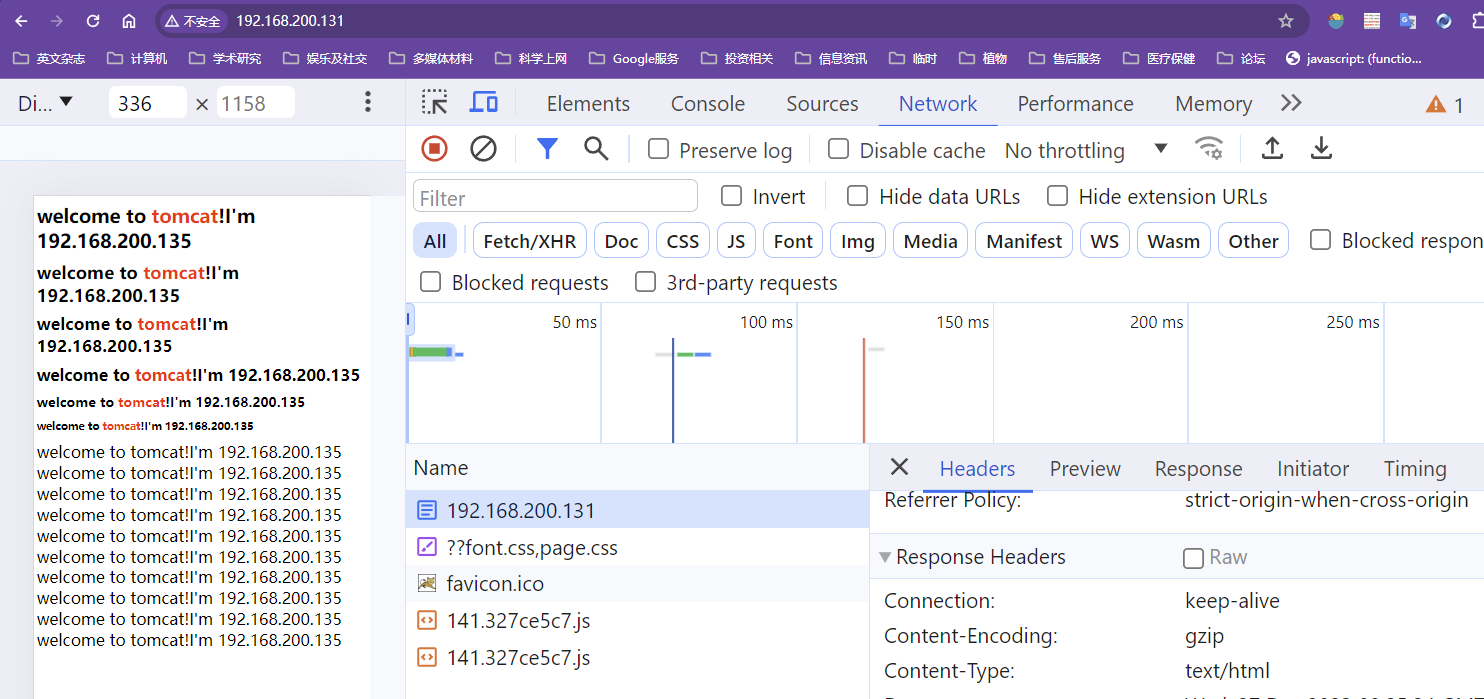The height and width of the screenshot is (699, 1484).
Task: Click the stop recording network log icon
Action: pos(434,149)
